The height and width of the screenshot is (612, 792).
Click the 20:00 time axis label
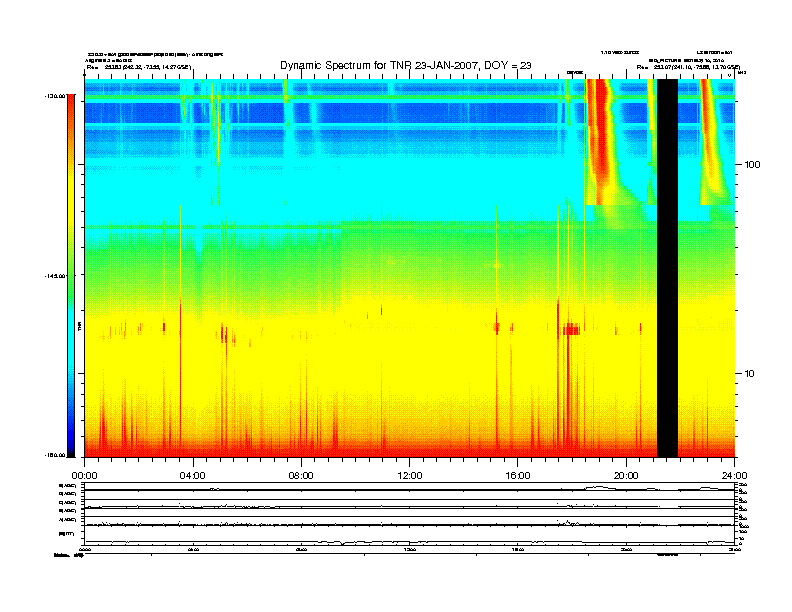coord(626,475)
